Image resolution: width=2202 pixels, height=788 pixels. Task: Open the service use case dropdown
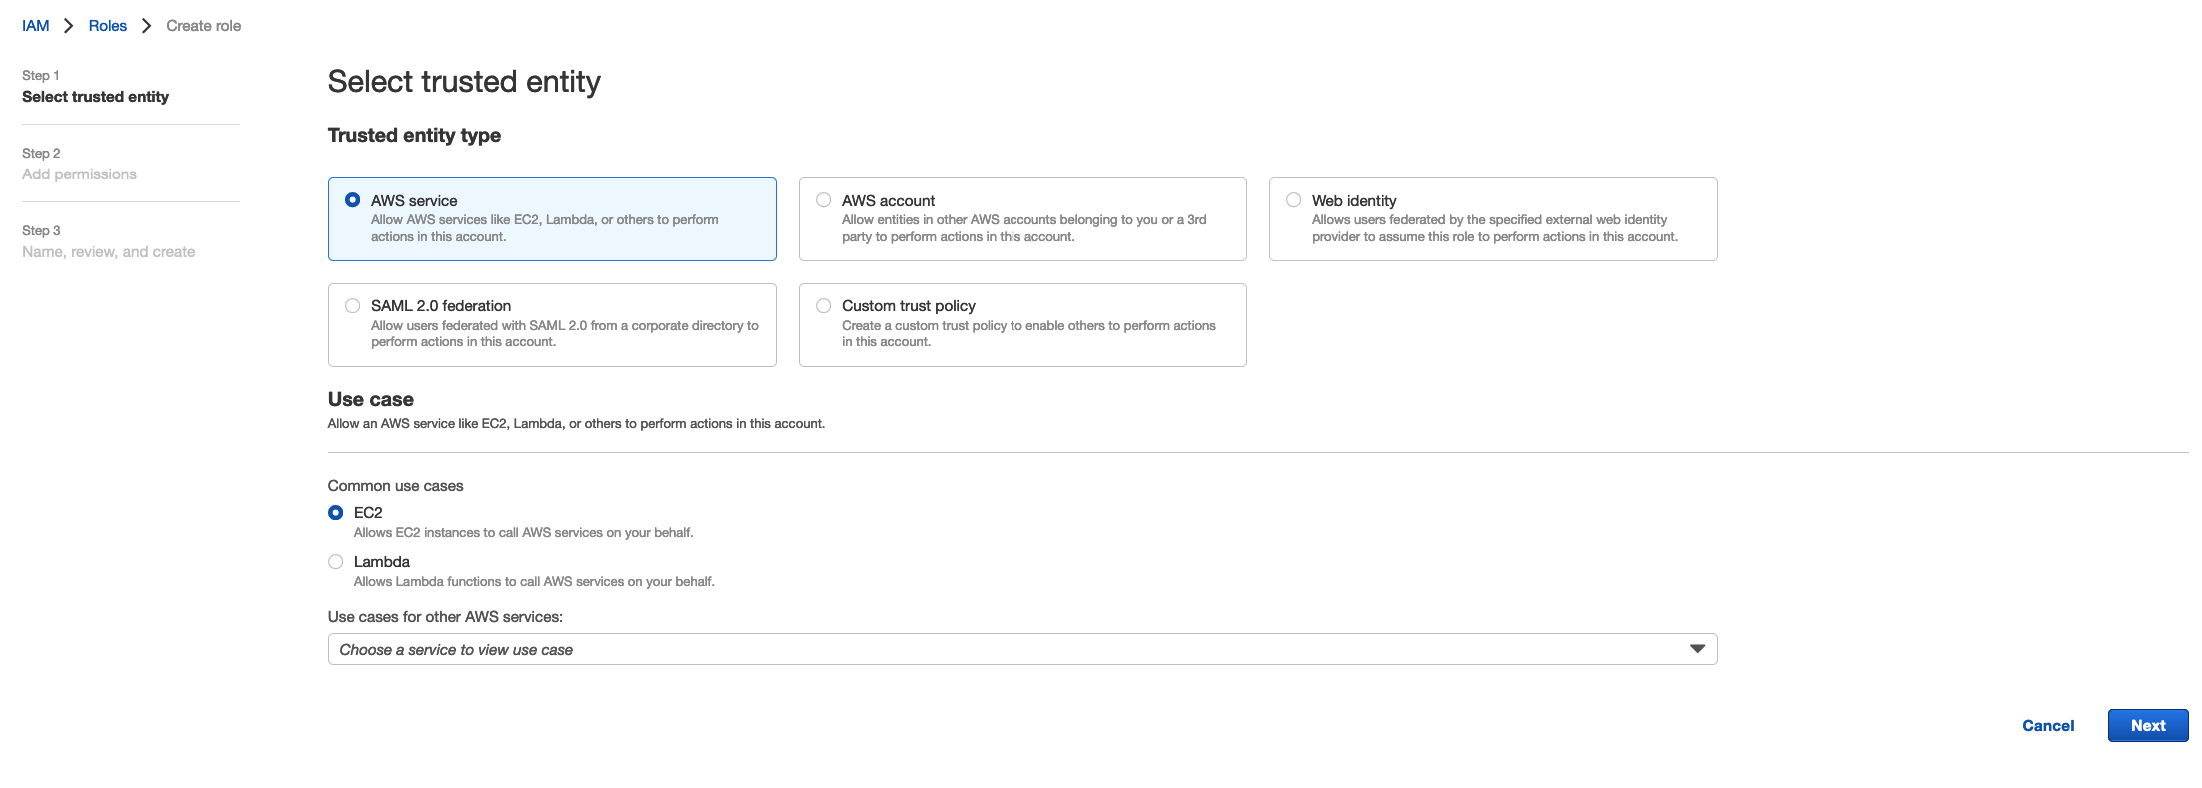(x=1000, y=649)
